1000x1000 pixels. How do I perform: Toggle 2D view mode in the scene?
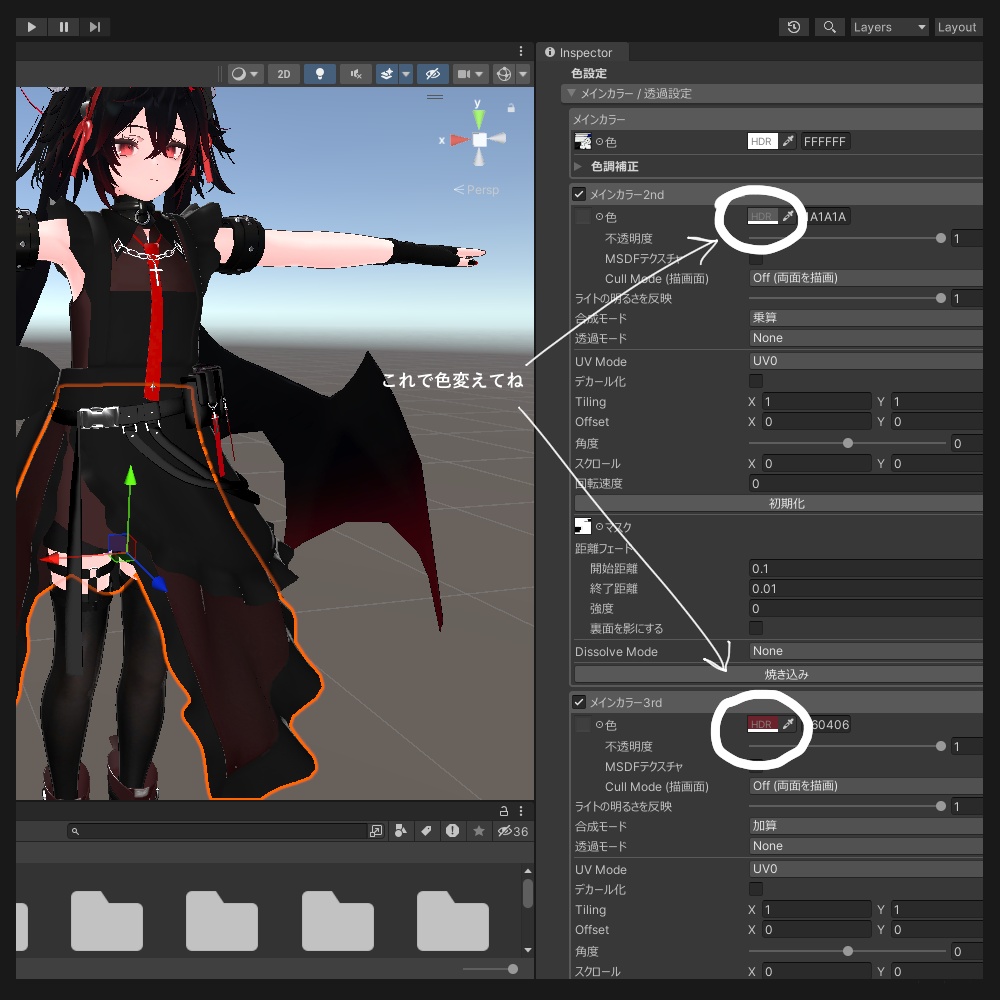click(x=284, y=74)
